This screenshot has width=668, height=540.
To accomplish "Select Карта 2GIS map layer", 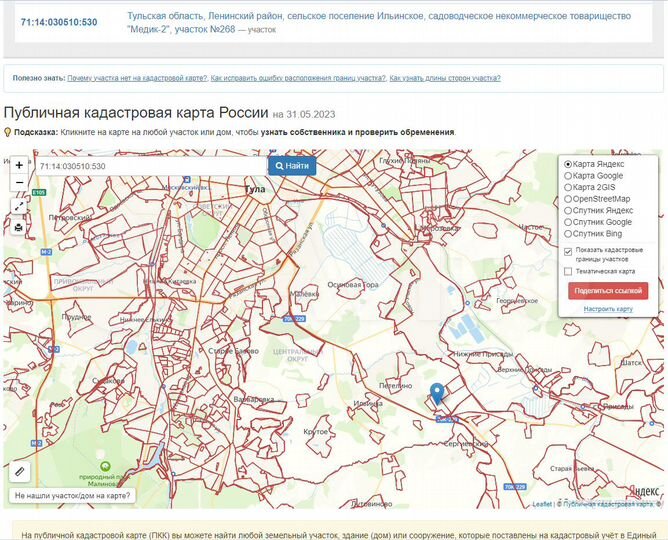I will point(568,187).
